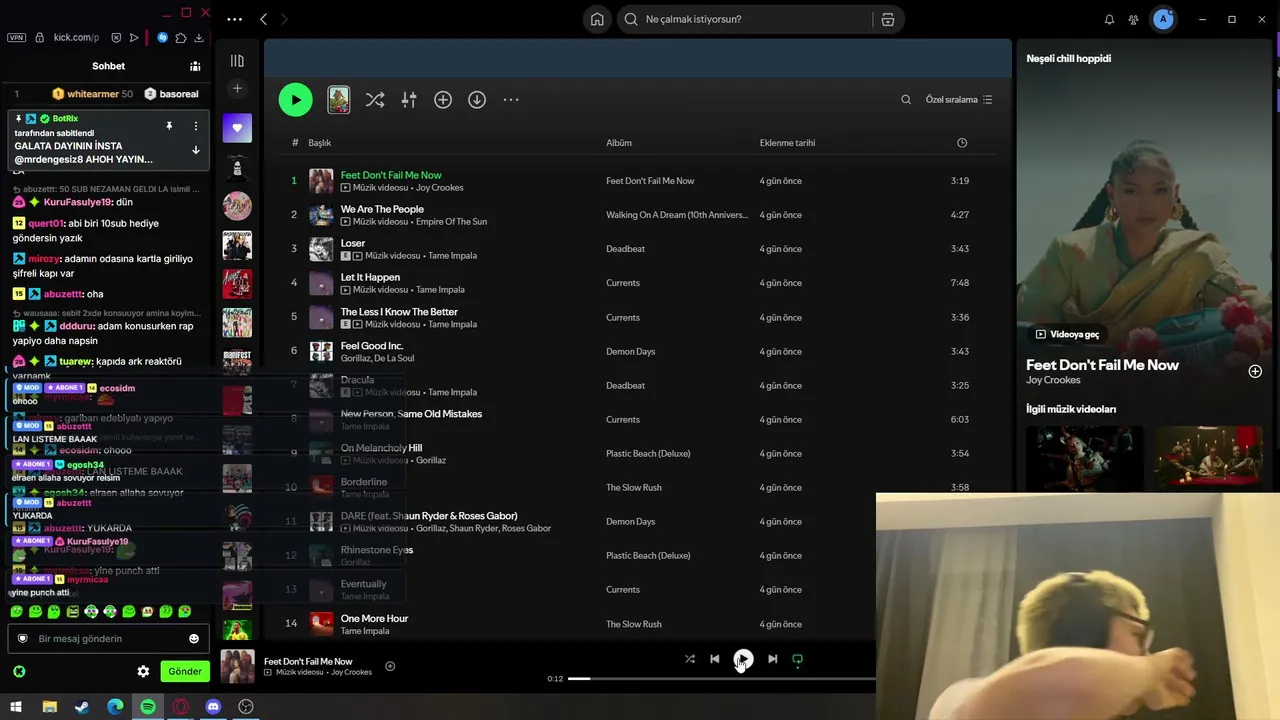This screenshot has width=1280, height=720.
Task: Expand Your Library sidebar
Action: click(x=237, y=61)
